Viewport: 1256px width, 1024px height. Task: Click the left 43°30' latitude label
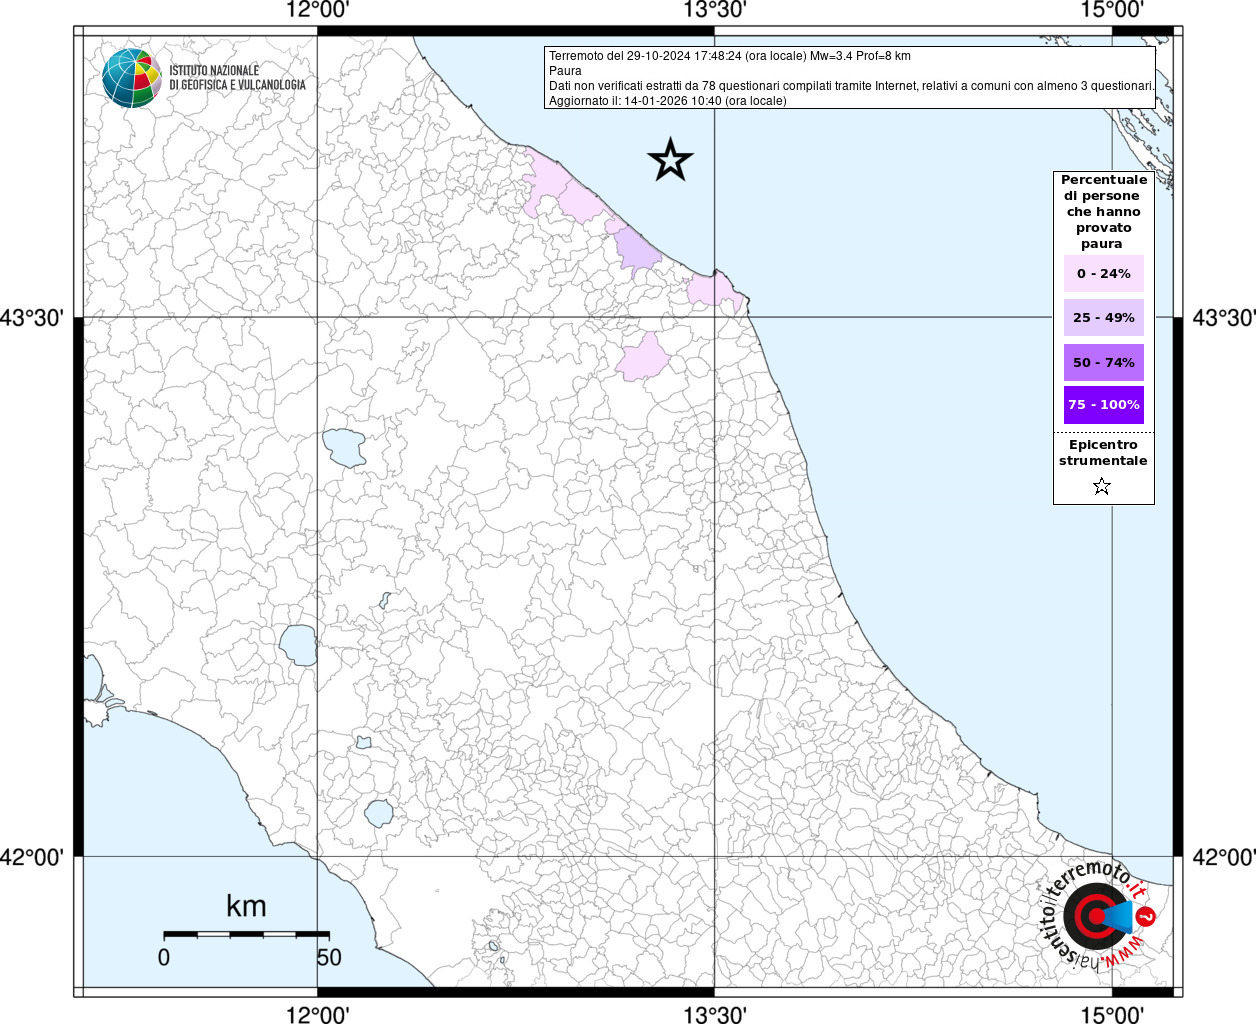(x=32, y=318)
